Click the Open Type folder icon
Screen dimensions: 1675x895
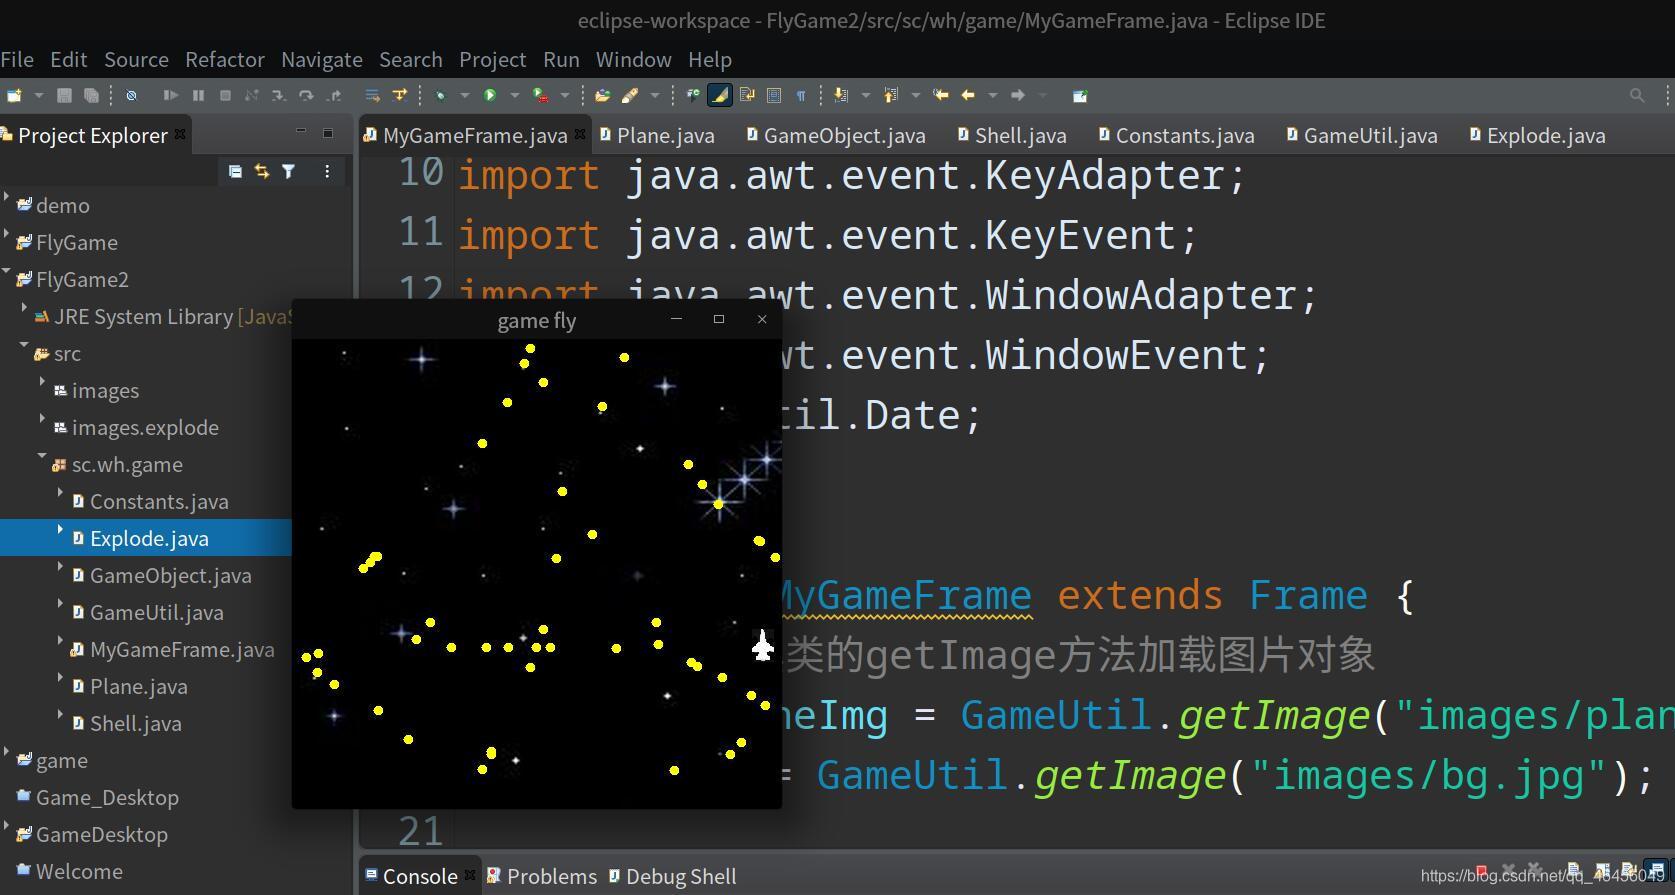point(602,96)
